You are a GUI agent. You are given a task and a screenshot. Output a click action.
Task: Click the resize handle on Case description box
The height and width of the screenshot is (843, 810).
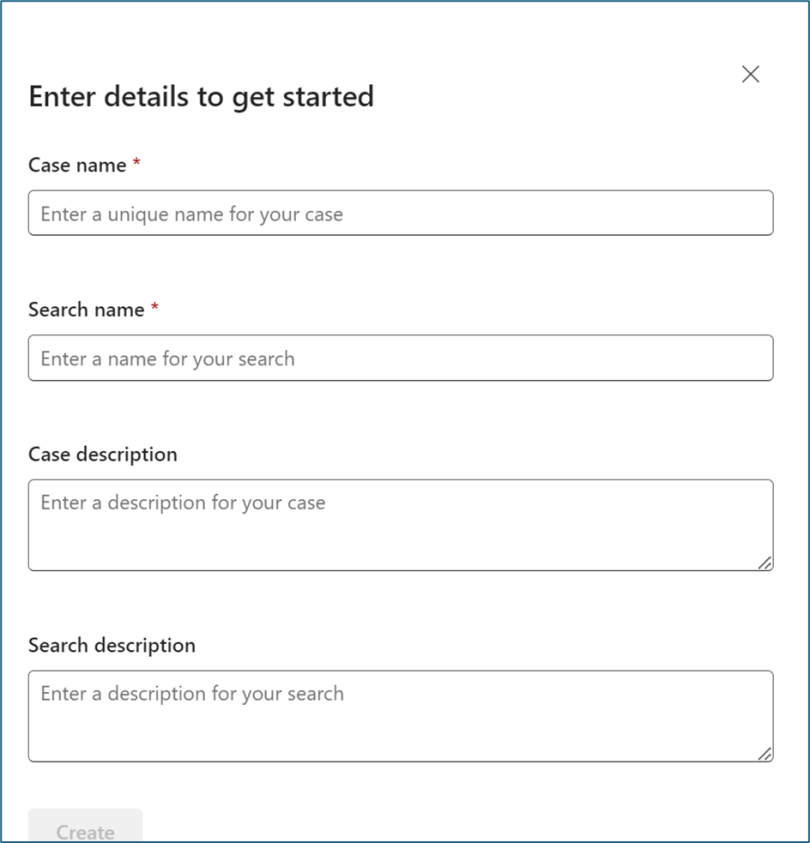tap(766, 564)
